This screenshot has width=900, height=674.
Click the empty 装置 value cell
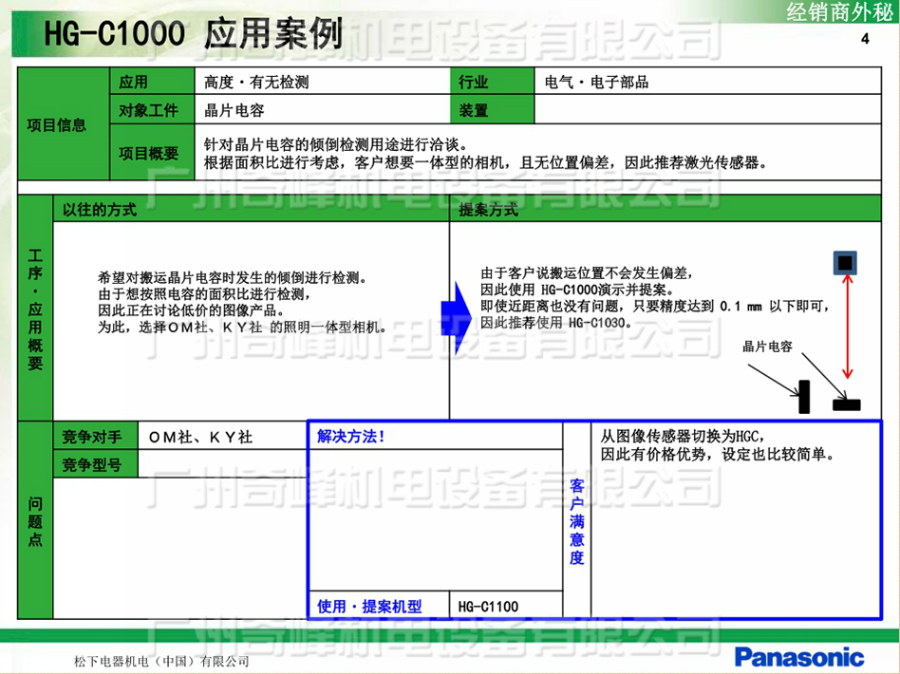coord(708,110)
